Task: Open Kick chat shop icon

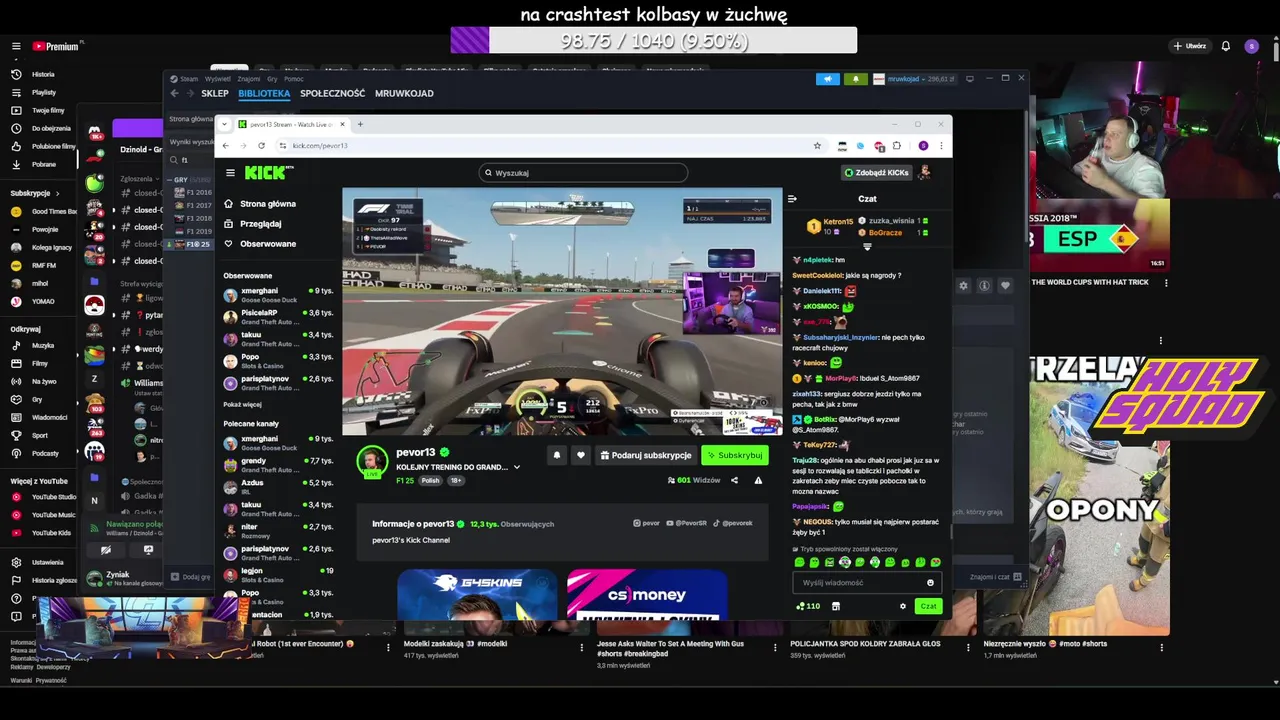Action: 836,606
